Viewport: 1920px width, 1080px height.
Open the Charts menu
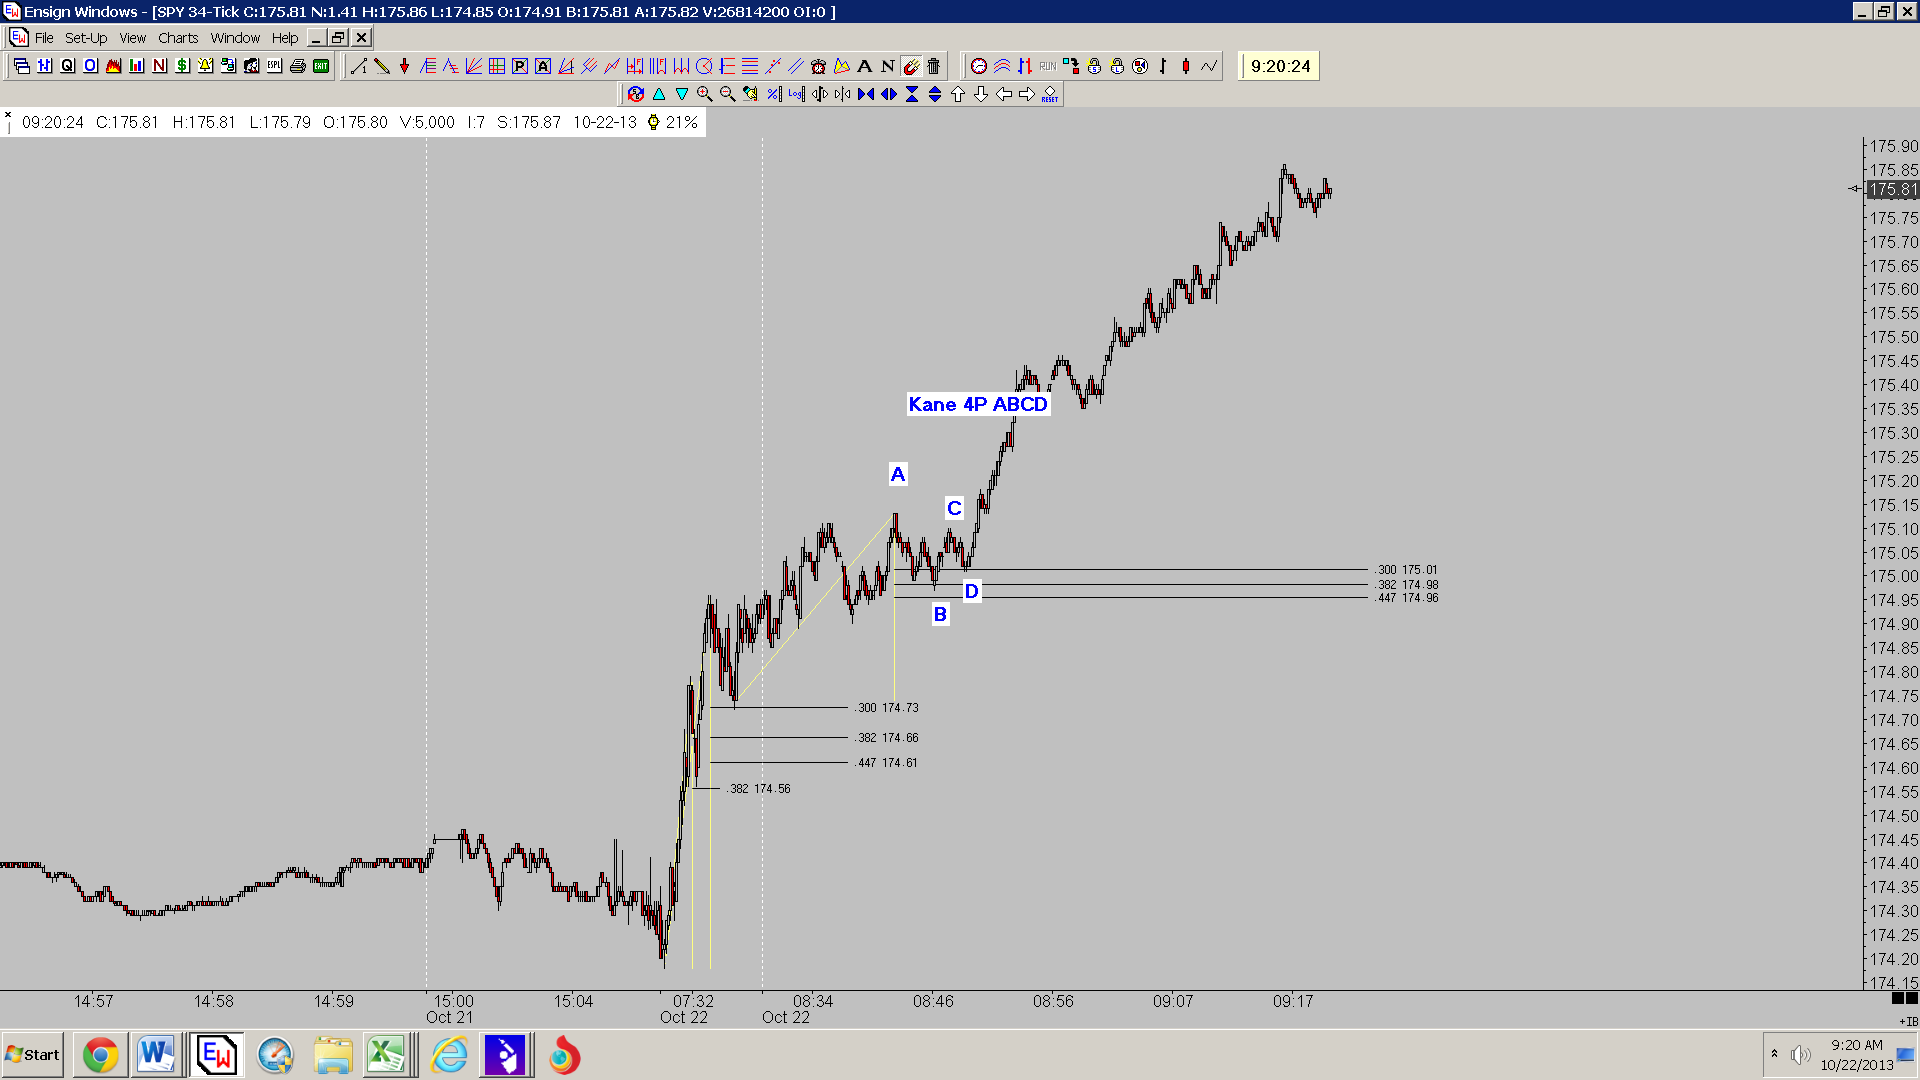point(178,38)
